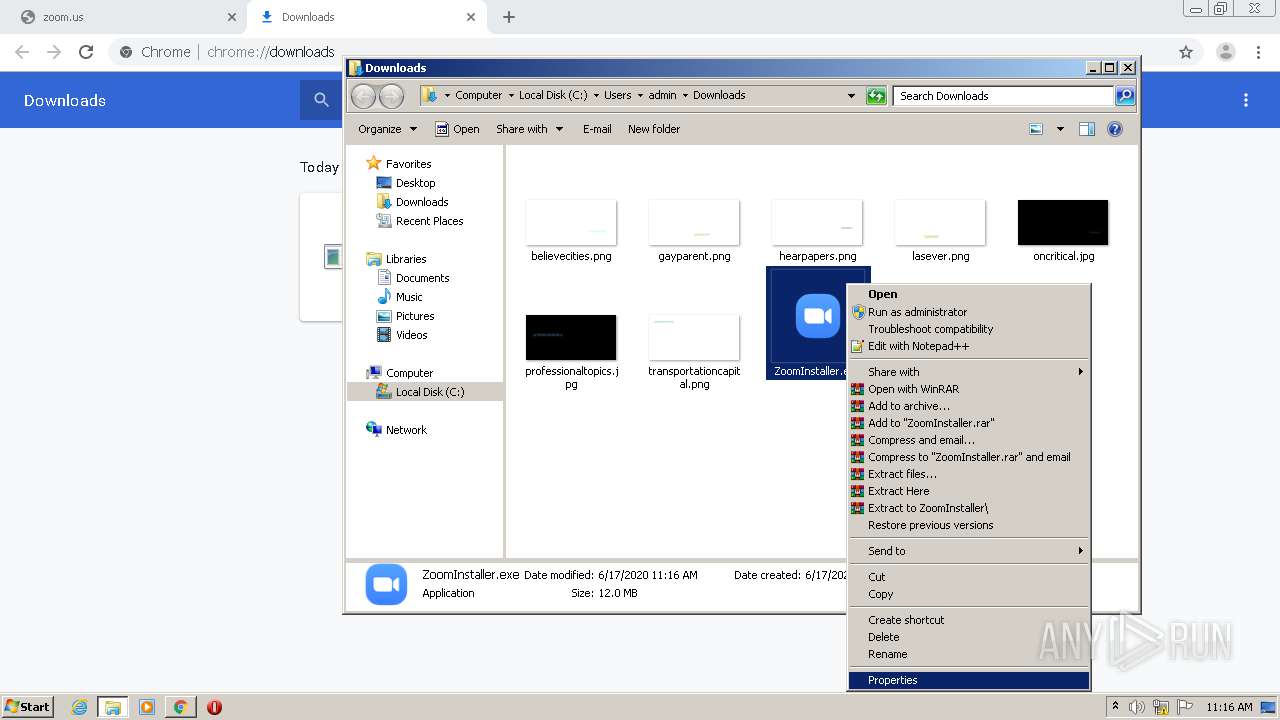Toggle the preview pane icon in Explorer
Image resolution: width=1280 pixels, height=720 pixels.
1087,129
